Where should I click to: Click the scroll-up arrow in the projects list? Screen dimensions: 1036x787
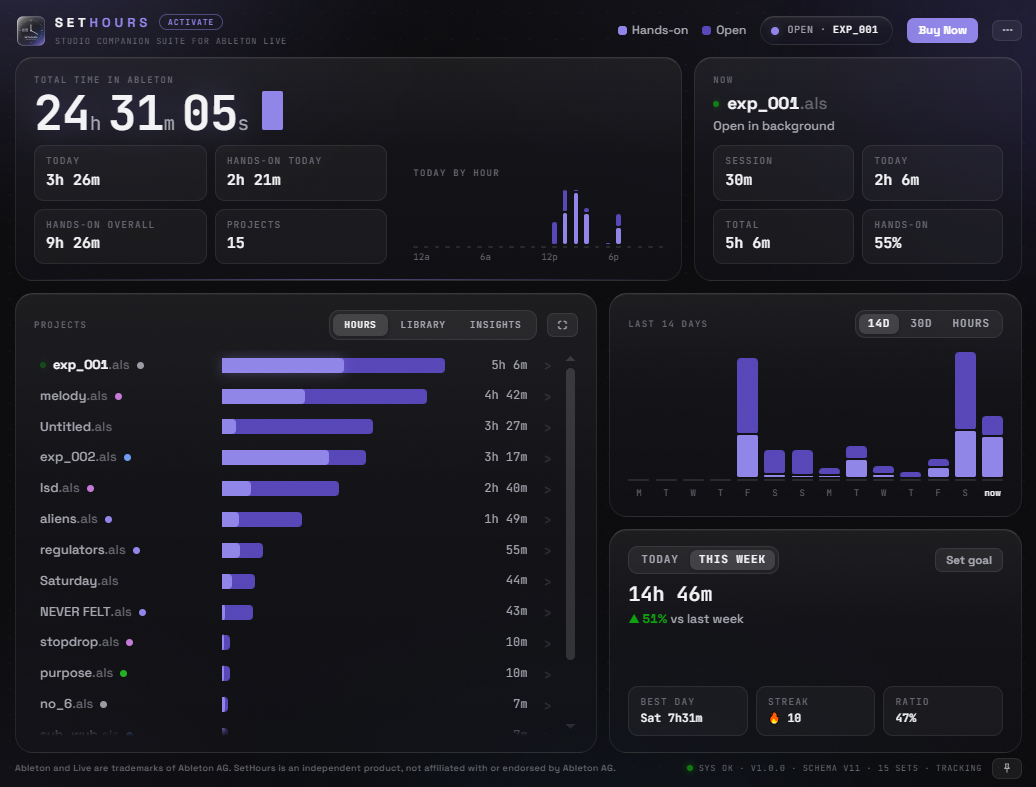570,359
